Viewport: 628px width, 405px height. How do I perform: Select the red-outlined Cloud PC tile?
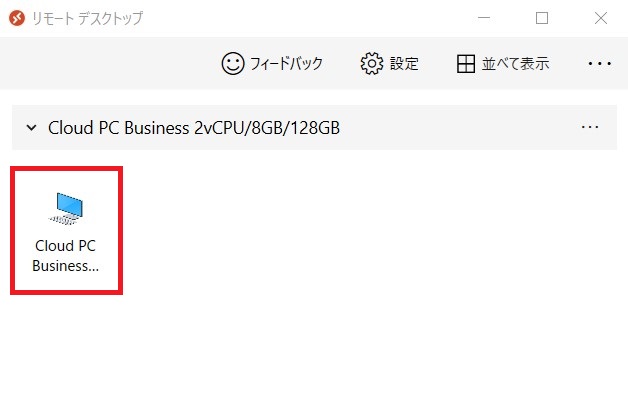click(66, 230)
